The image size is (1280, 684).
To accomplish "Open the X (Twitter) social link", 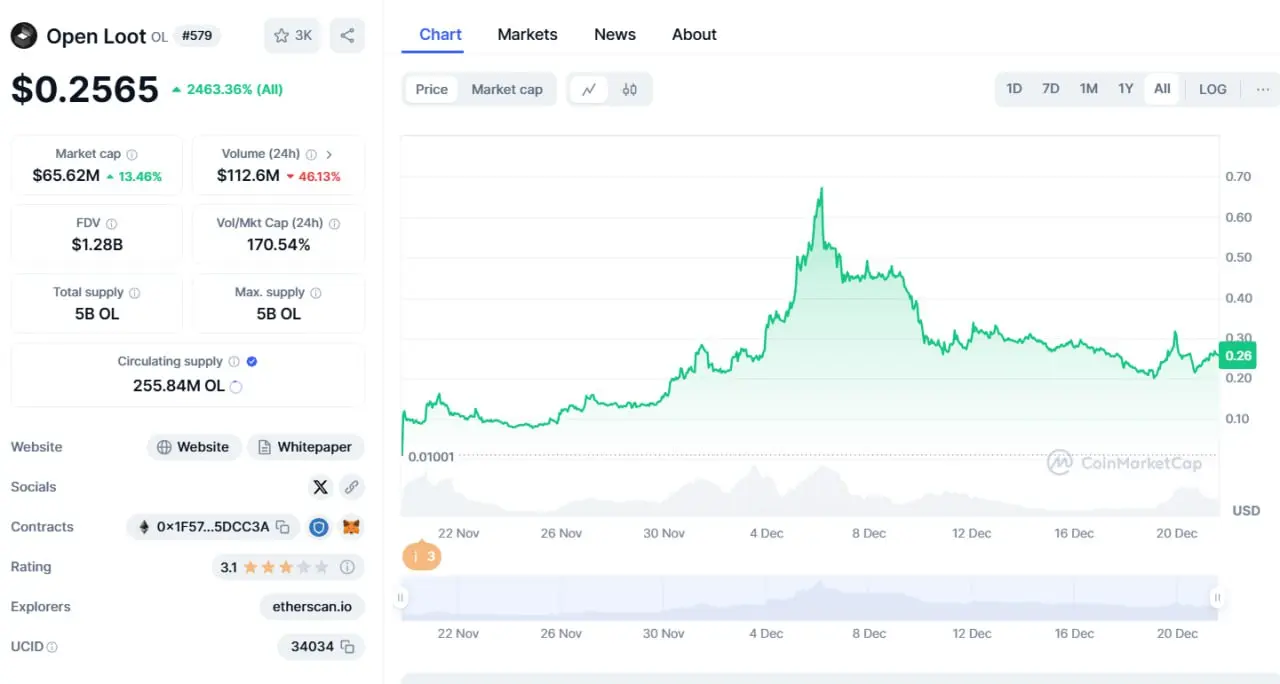I will point(320,487).
